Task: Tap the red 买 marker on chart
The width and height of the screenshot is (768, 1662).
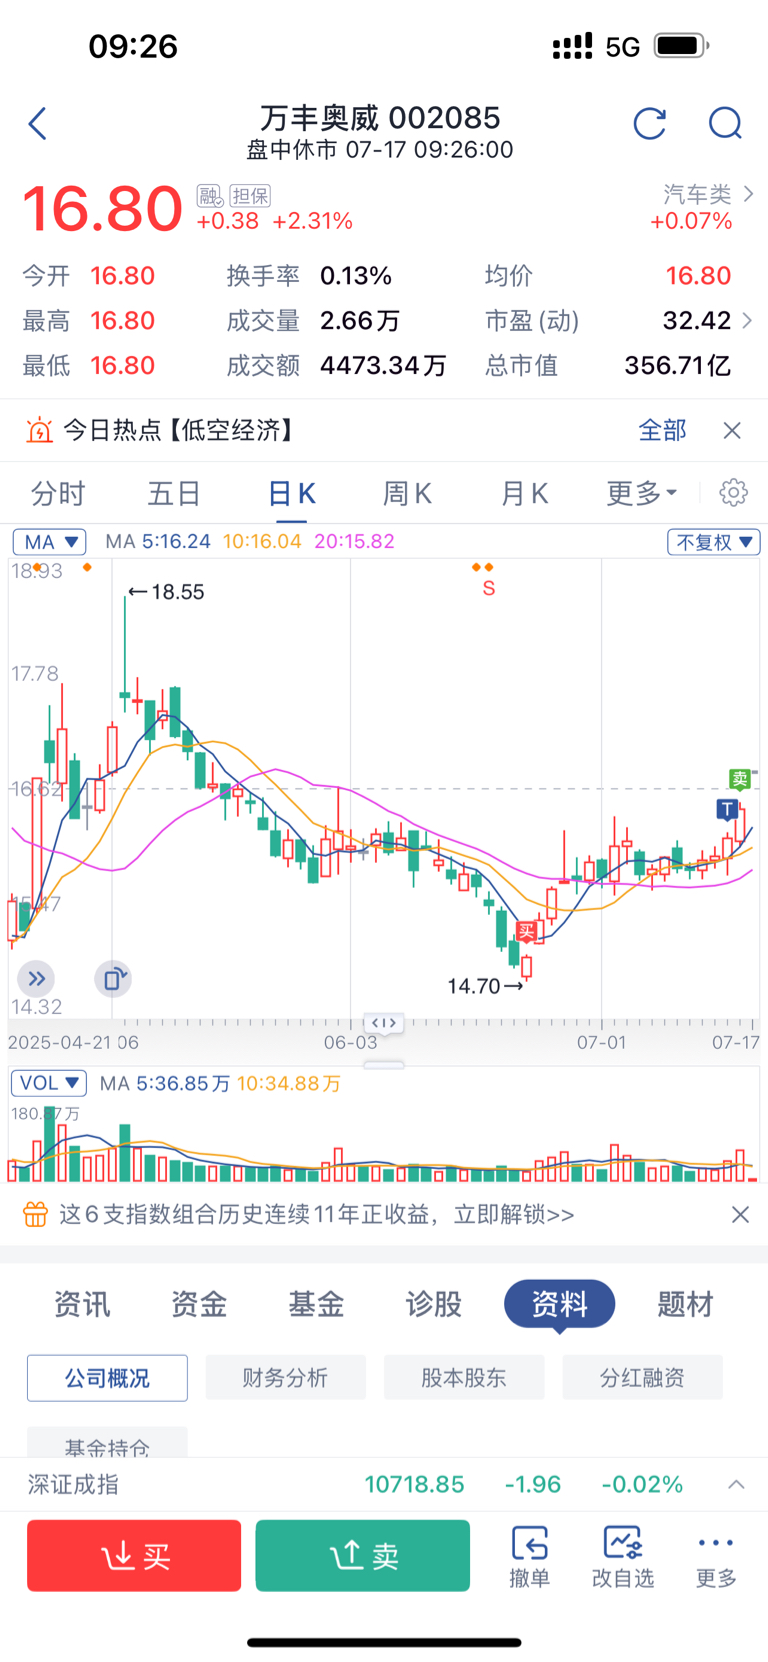Action: [x=526, y=931]
